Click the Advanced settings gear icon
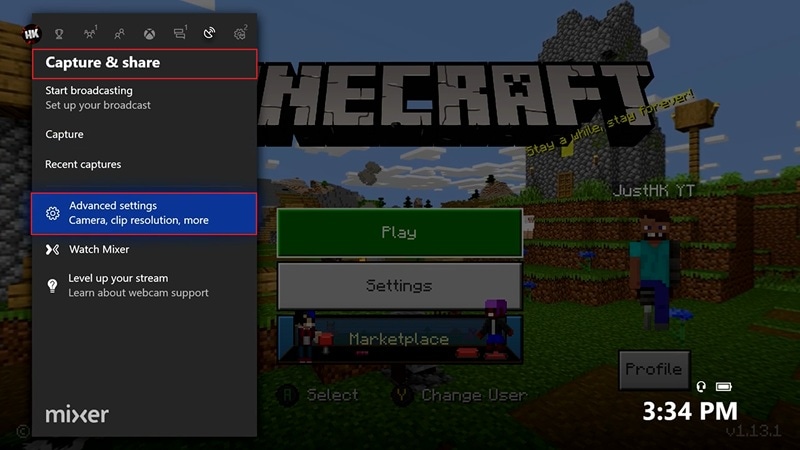800x450 pixels. tap(53, 213)
